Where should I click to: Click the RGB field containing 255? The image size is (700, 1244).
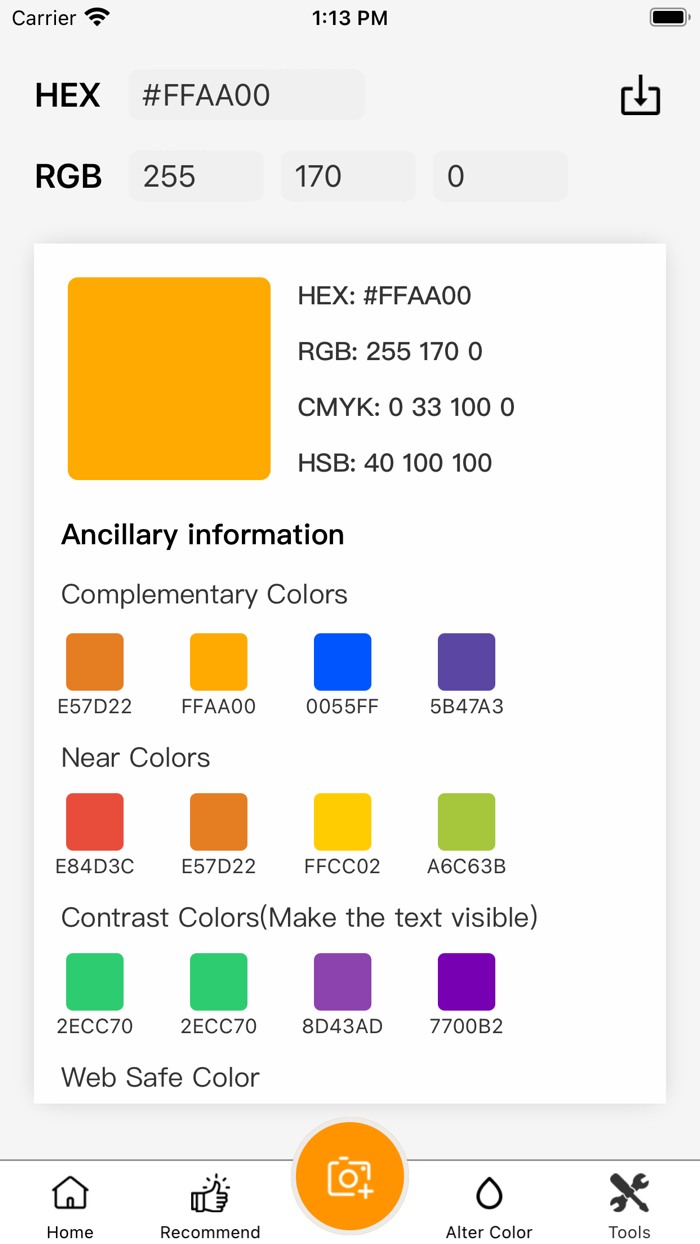tap(195, 176)
